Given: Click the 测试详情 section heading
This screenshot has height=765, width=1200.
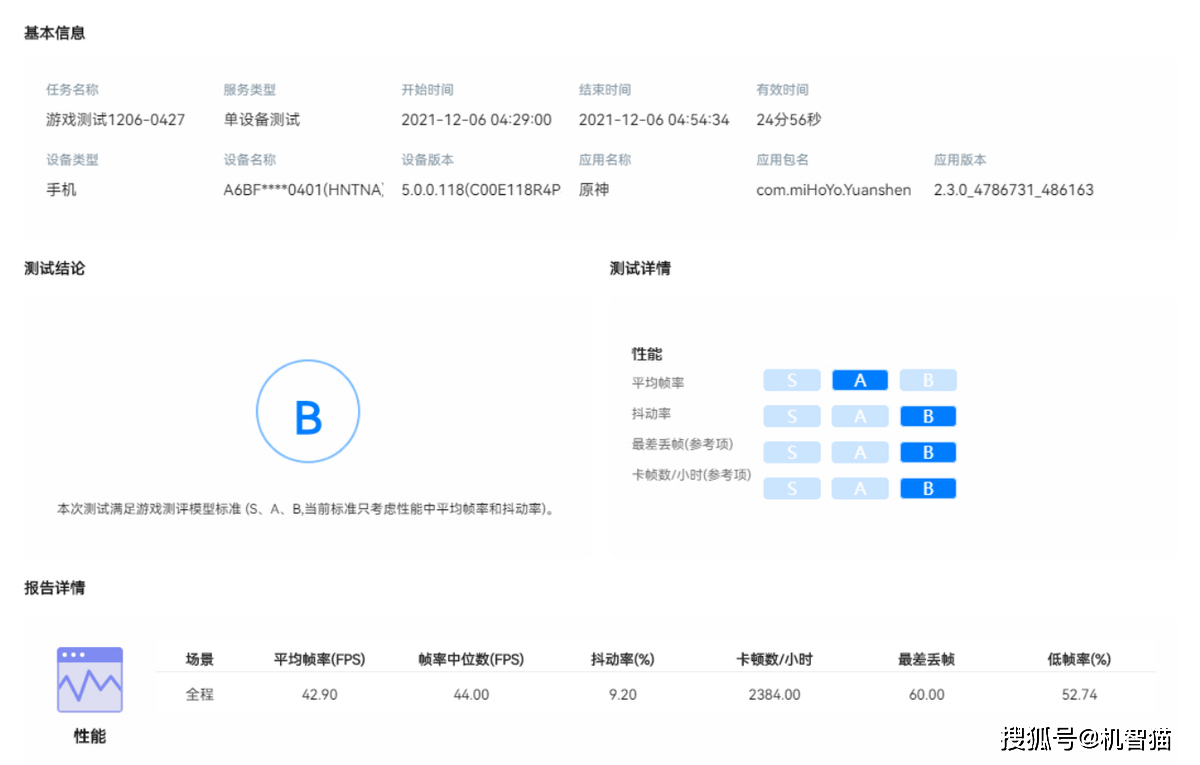Looking at the screenshot, I should (640, 269).
